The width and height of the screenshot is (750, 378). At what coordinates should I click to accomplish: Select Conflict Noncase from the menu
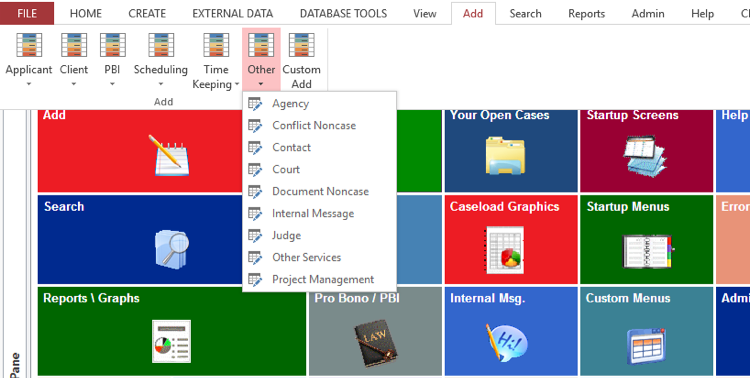point(320,125)
